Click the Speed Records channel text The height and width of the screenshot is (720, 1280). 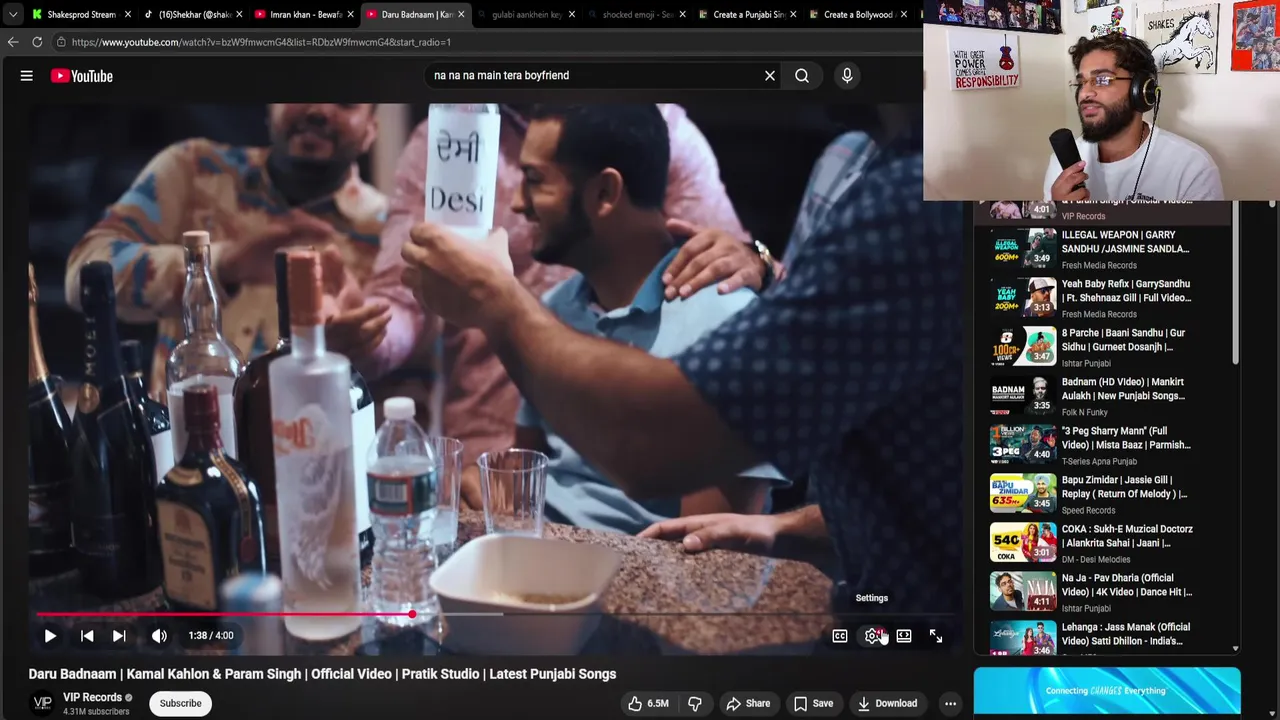(x=1088, y=510)
